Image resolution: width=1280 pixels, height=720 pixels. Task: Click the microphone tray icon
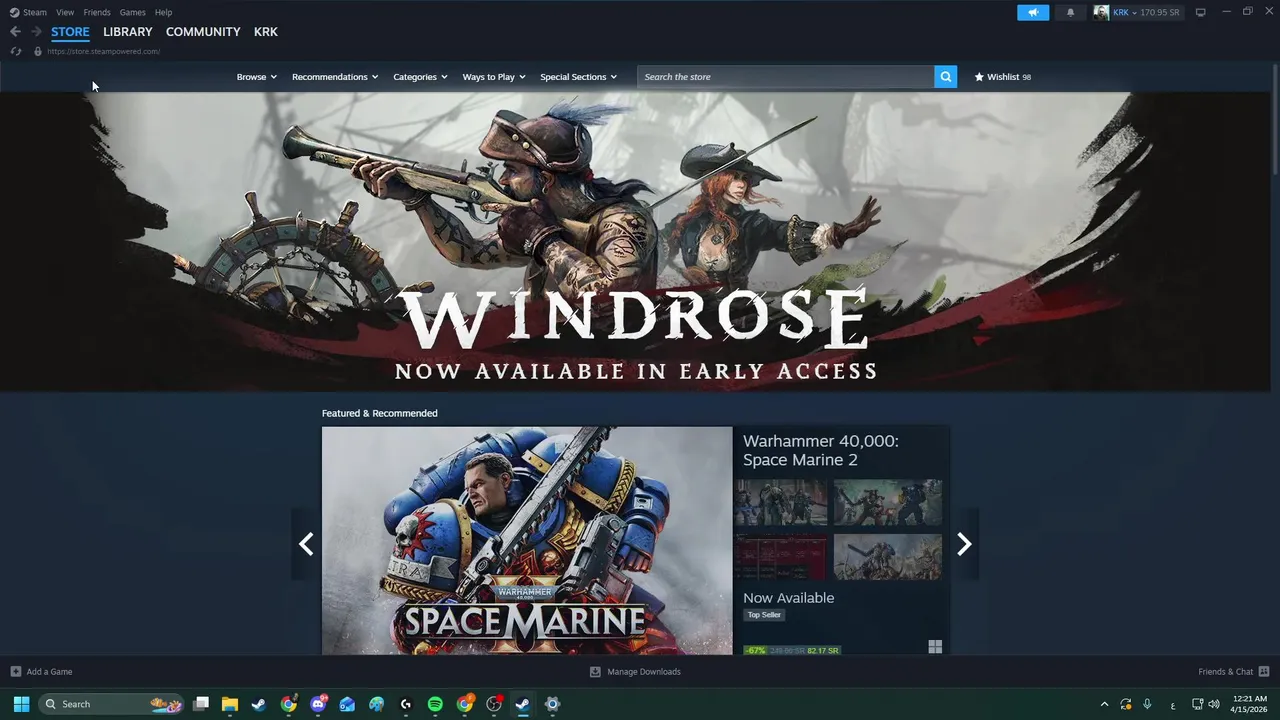[1147, 704]
